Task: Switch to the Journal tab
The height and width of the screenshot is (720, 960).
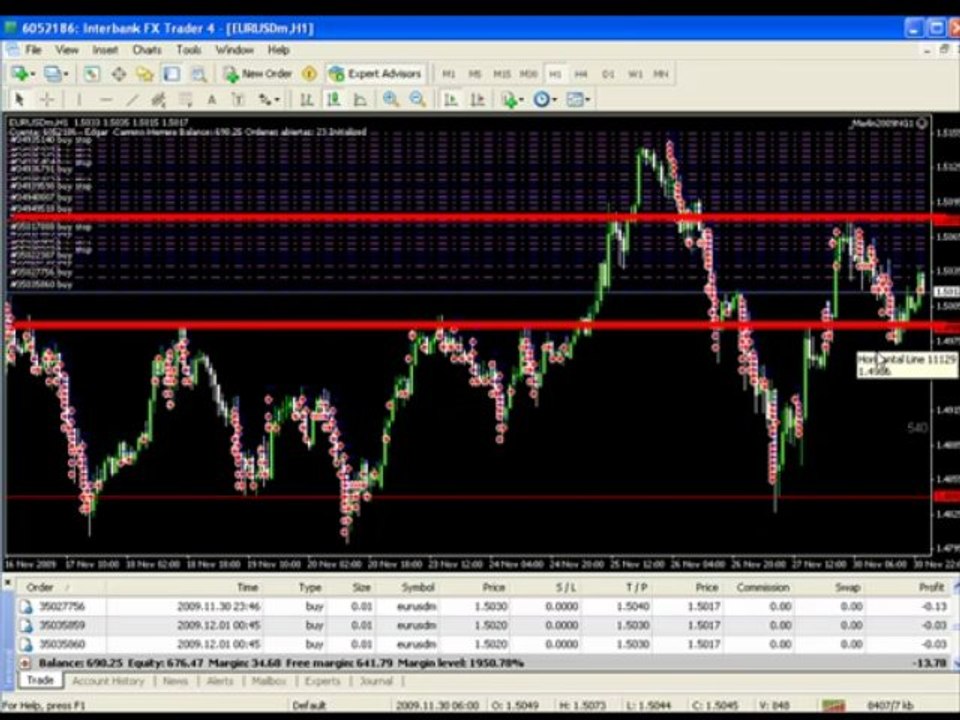Action: pos(376,681)
